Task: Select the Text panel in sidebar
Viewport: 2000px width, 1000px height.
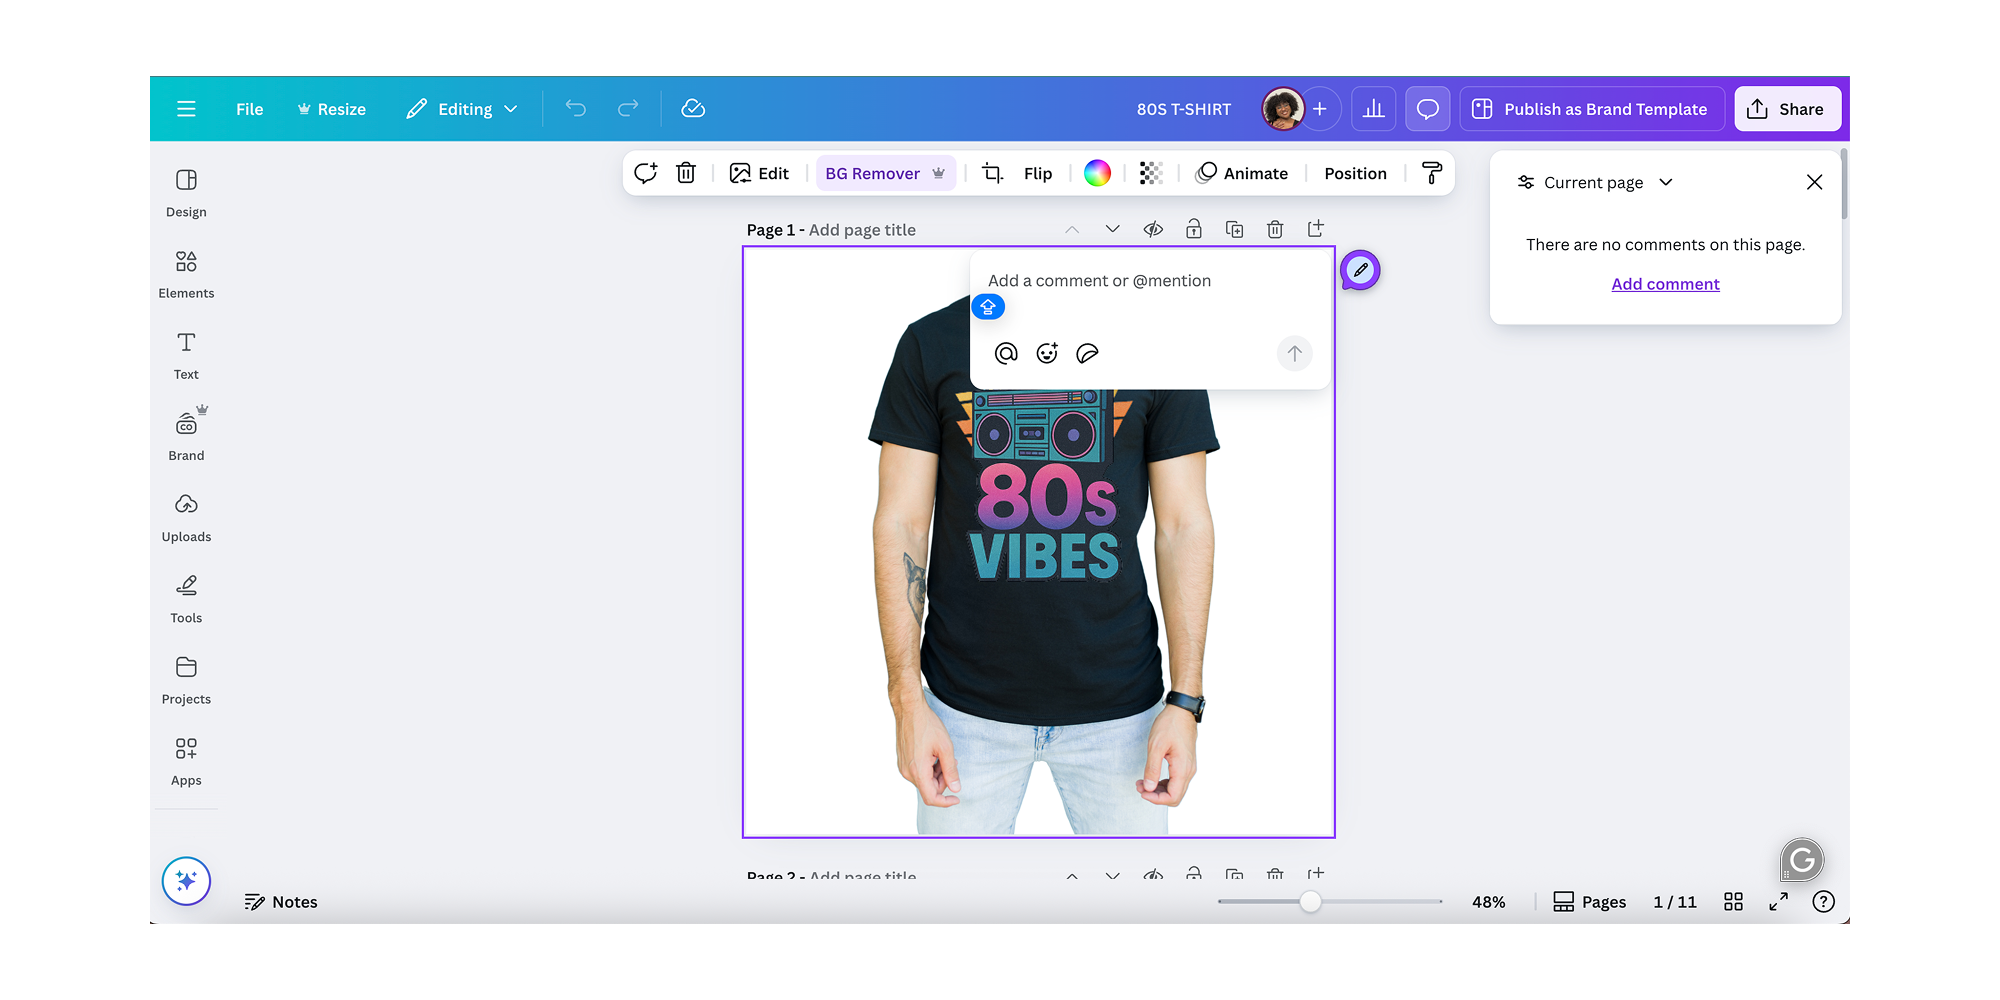Action: point(186,353)
